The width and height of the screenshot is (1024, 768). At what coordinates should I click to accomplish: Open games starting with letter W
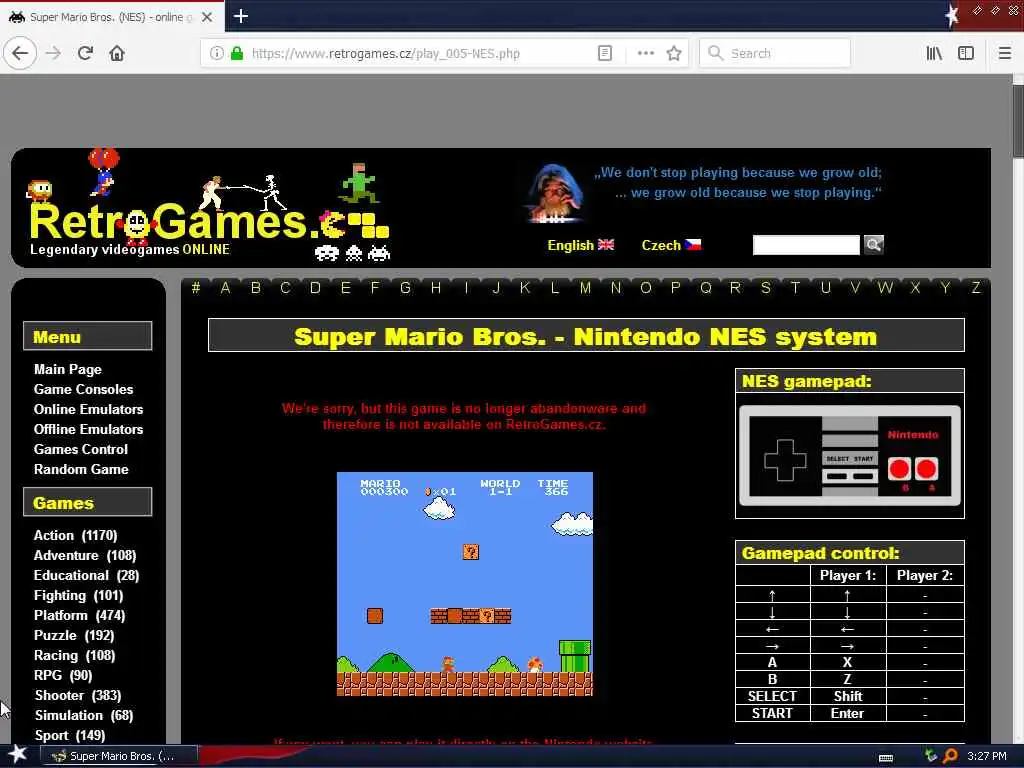(885, 287)
